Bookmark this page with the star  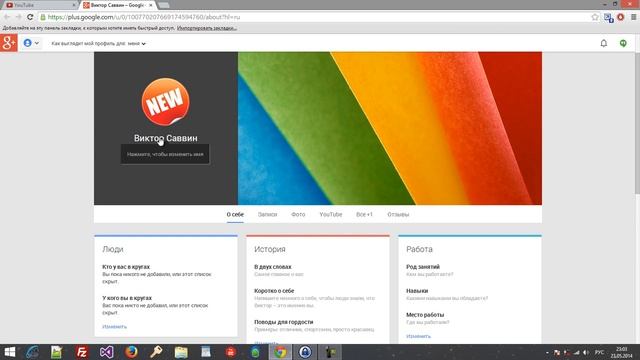[x=595, y=17]
